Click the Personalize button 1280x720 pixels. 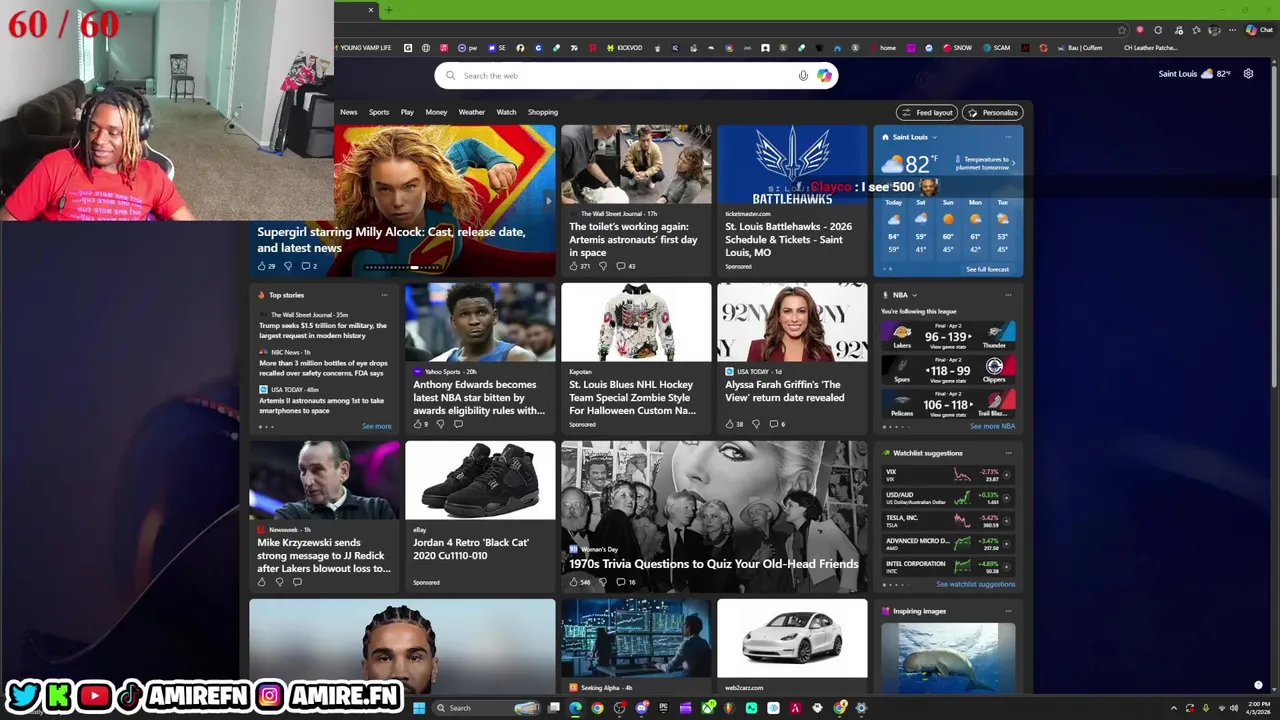click(993, 112)
